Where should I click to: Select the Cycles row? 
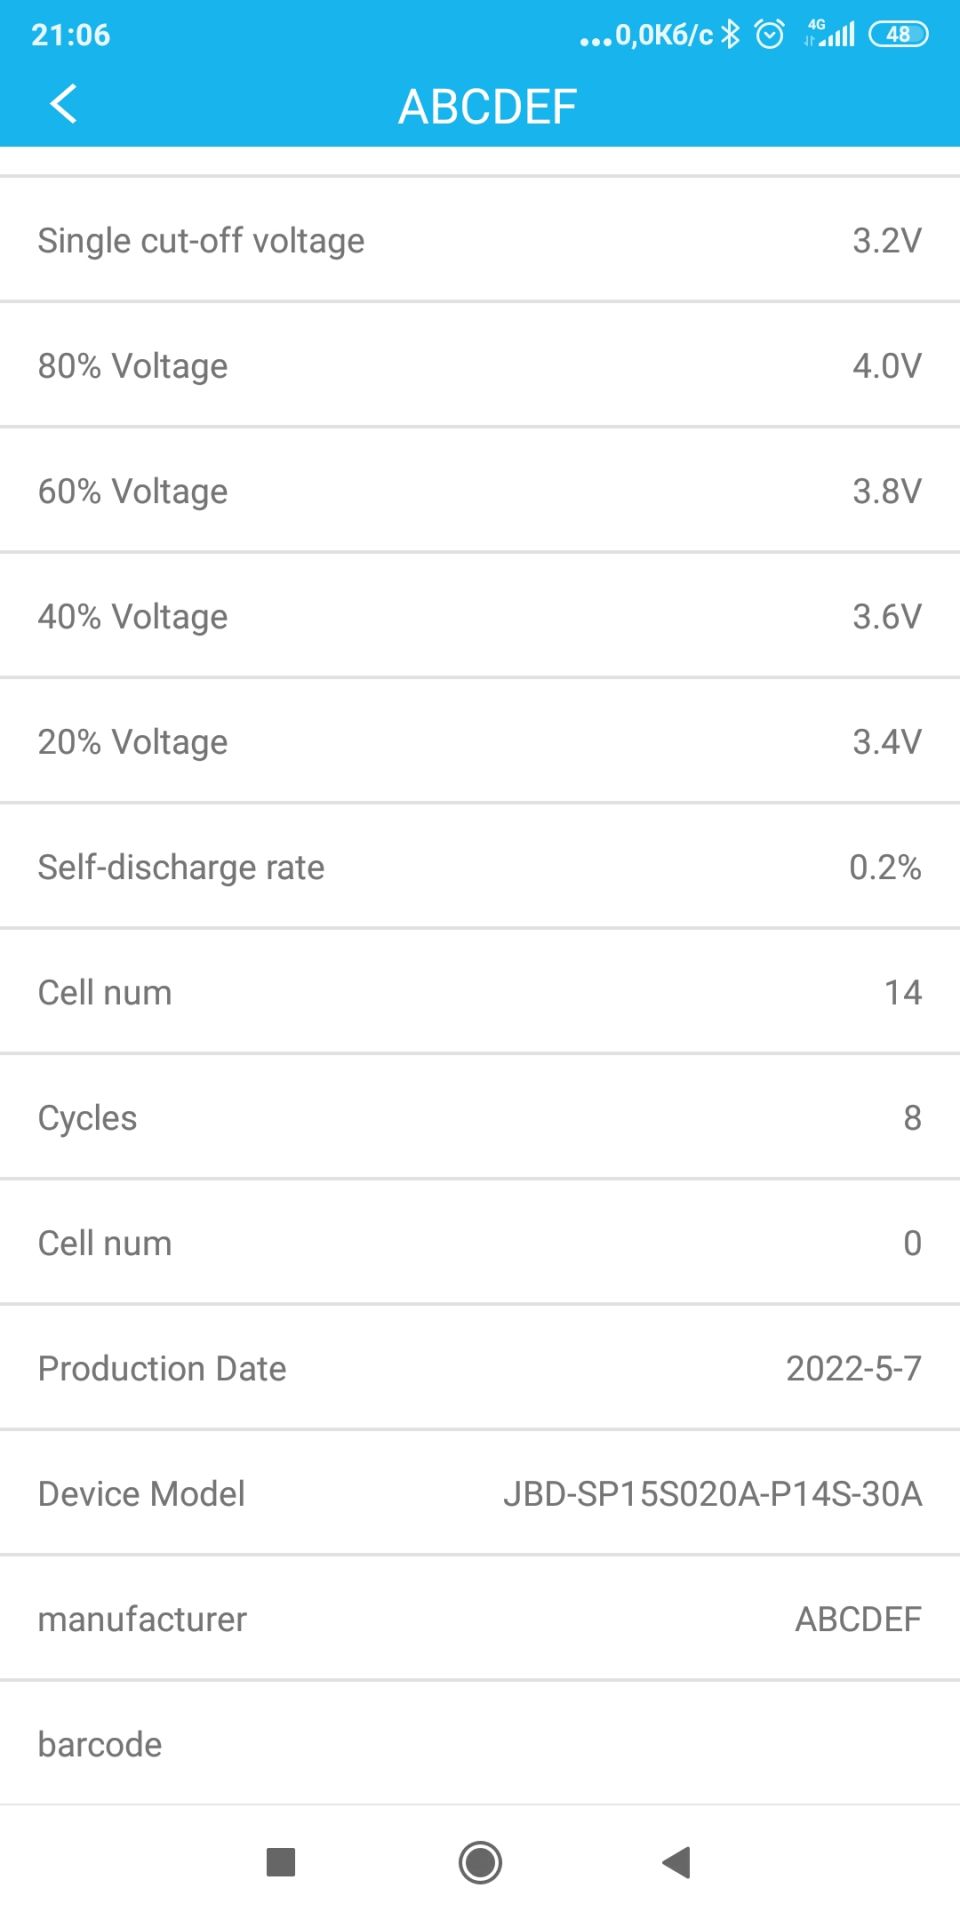(480, 1117)
